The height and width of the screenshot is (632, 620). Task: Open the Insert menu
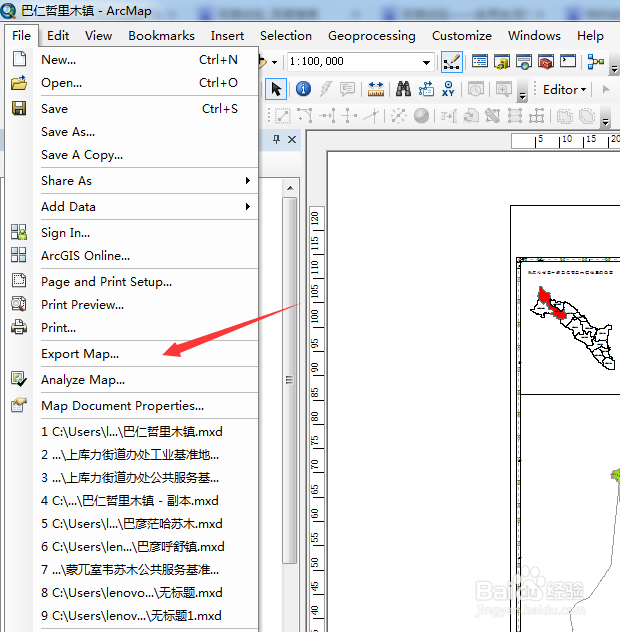click(x=227, y=36)
